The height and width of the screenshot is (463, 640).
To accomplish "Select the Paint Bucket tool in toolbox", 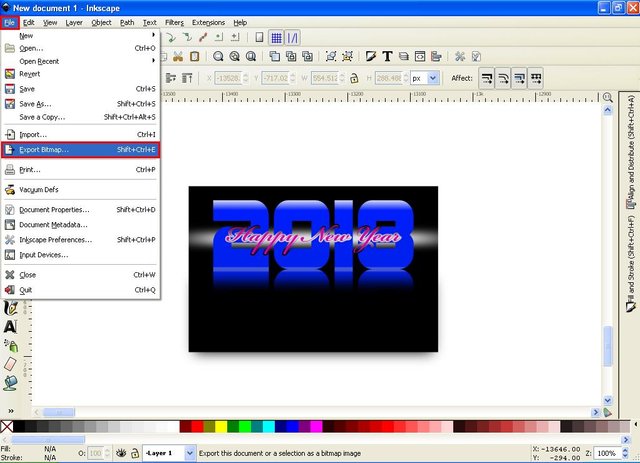I will [x=11, y=383].
